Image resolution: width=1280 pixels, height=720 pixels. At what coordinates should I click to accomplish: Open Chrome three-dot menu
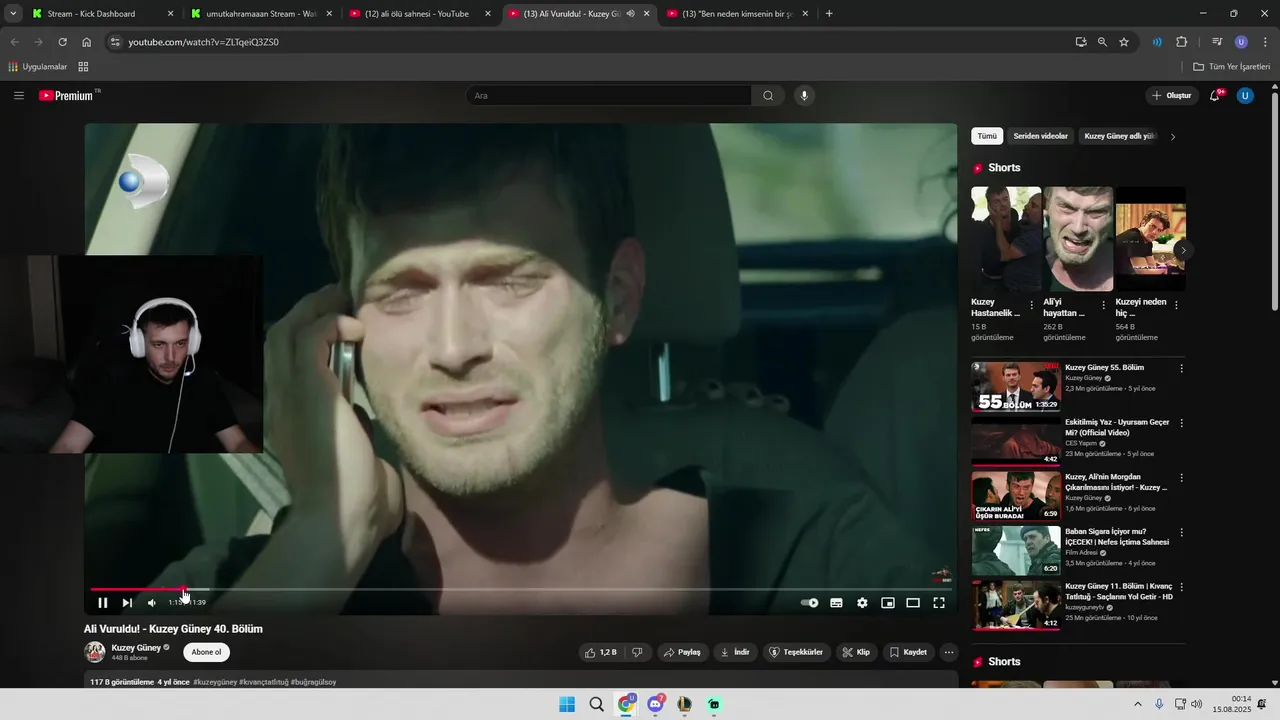coord(1265,42)
